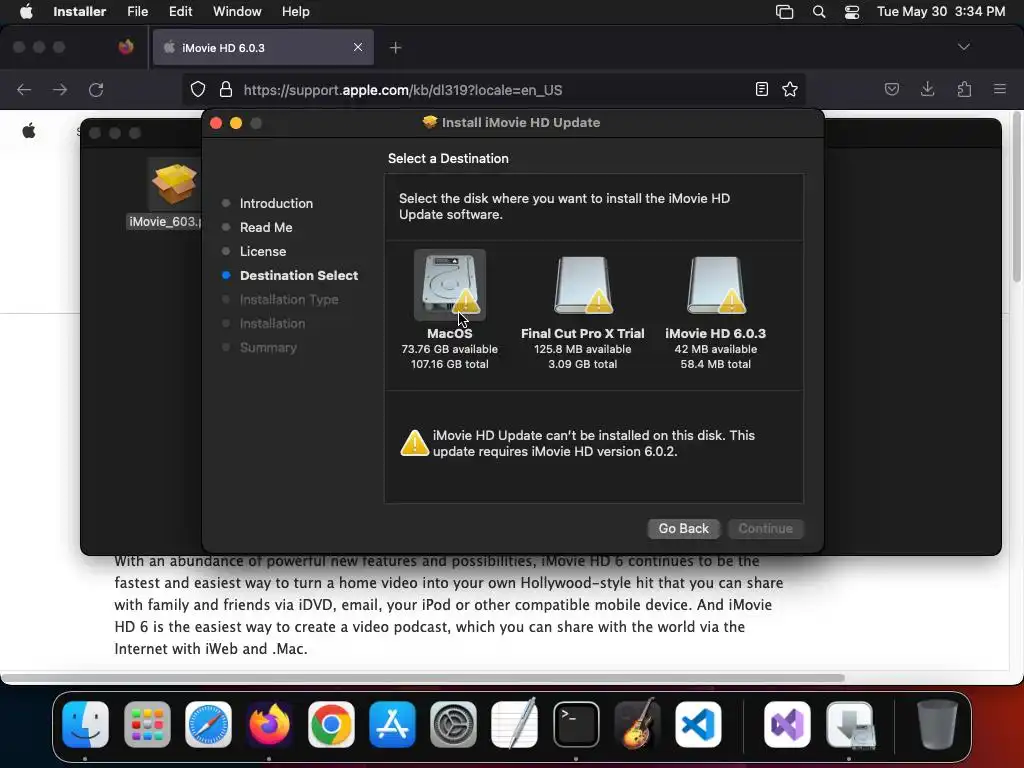Click the tracking protection shield icon
The image size is (1024, 768).
pyautogui.click(x=198, y=89)
